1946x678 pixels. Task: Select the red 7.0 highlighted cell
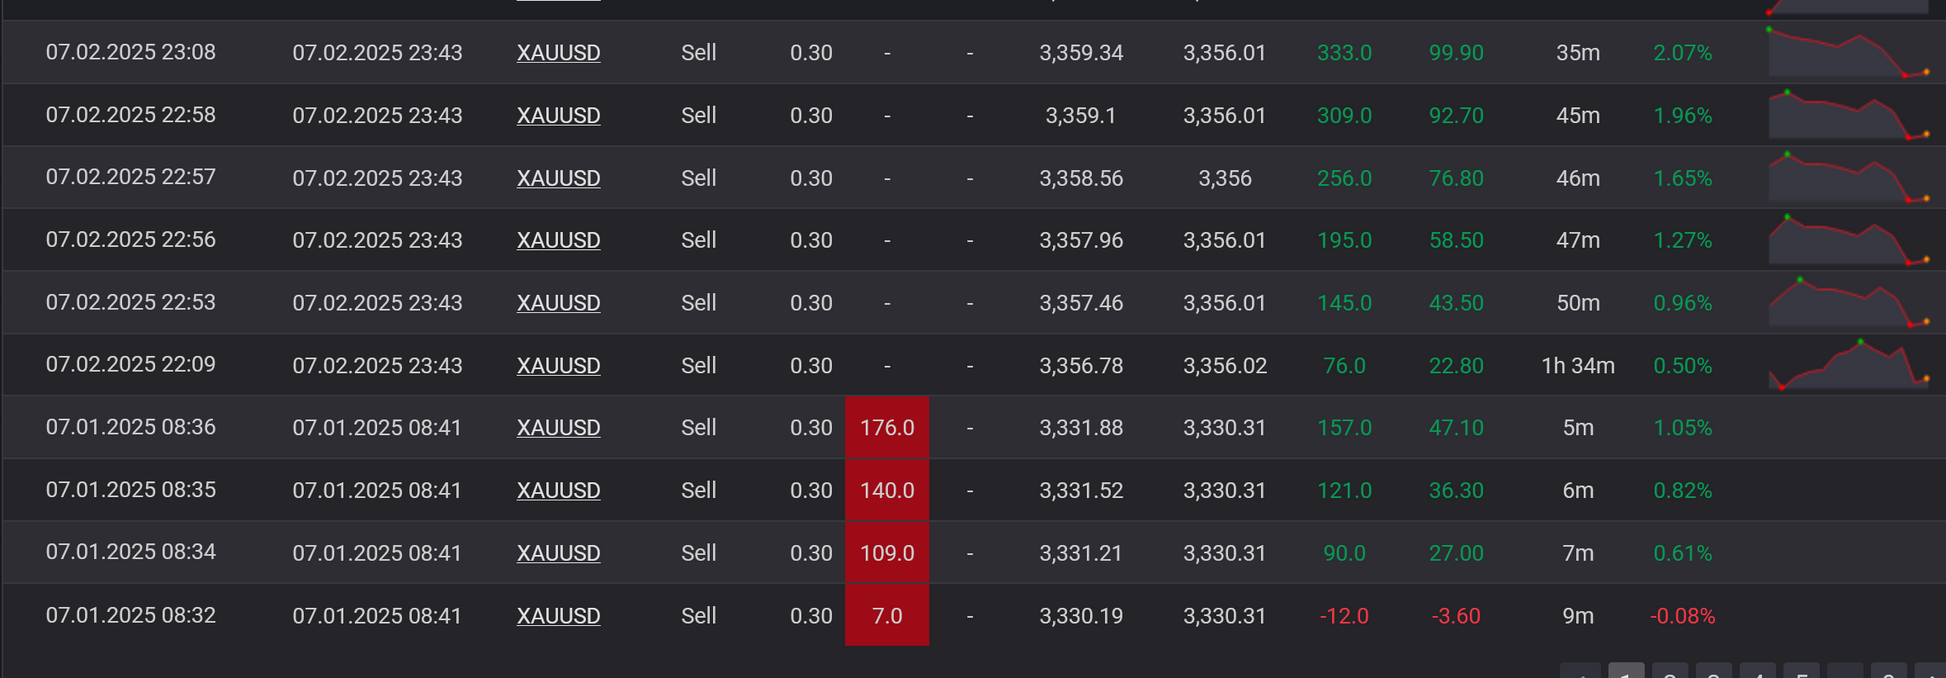[887, 616]
